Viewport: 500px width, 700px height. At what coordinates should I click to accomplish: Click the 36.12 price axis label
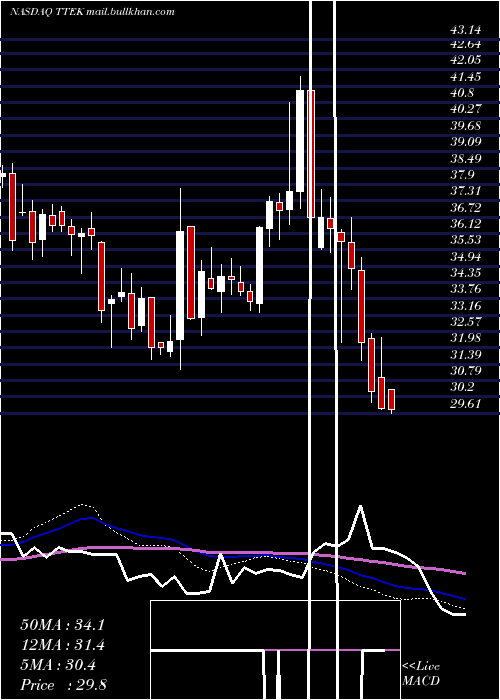point(466,223)
